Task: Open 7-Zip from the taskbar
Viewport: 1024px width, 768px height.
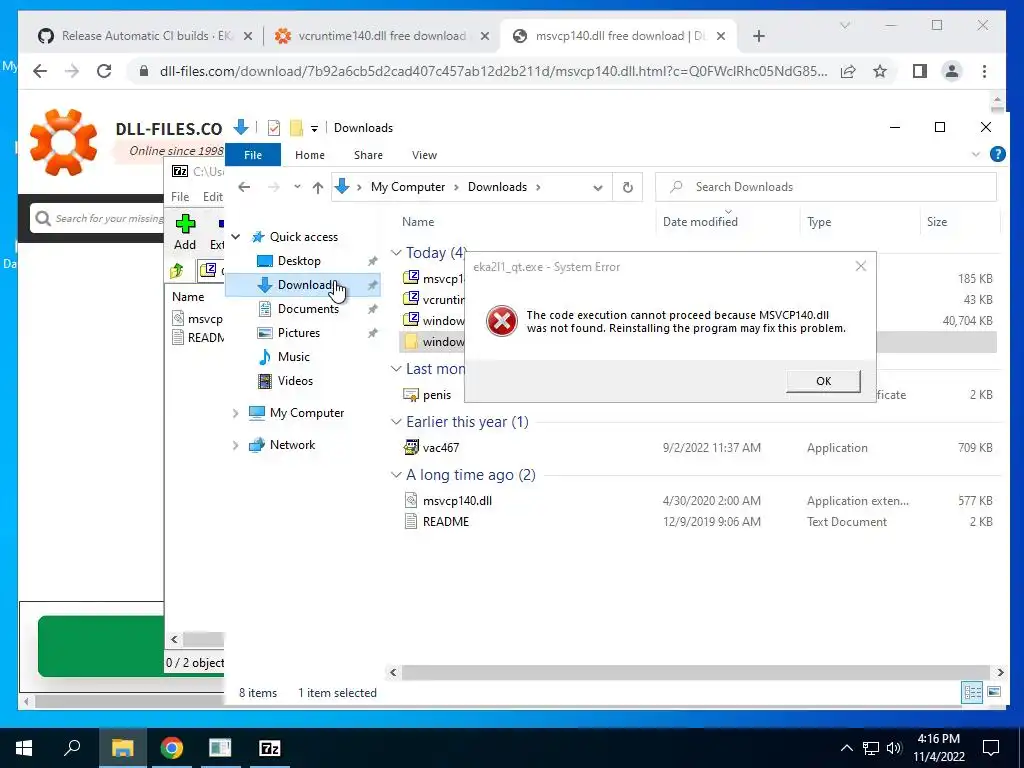Action: click(x=270, y=748)
